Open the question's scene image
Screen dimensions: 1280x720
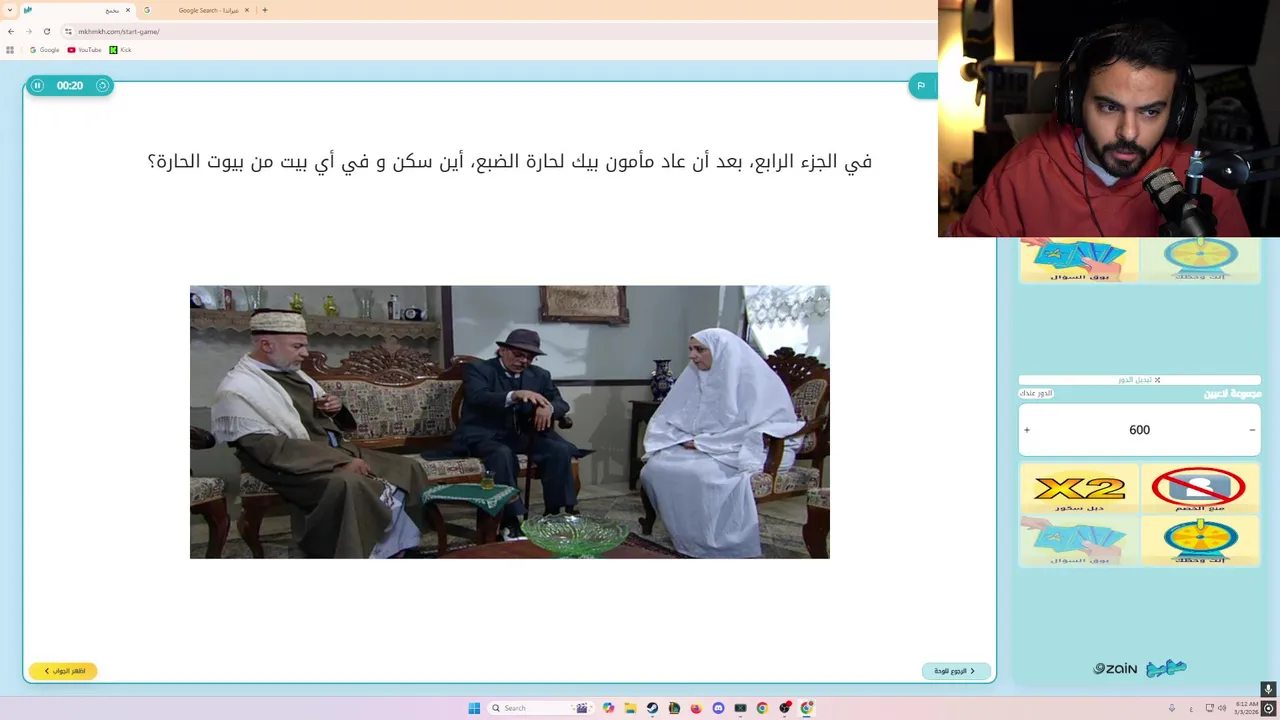(x=510, y=422)
